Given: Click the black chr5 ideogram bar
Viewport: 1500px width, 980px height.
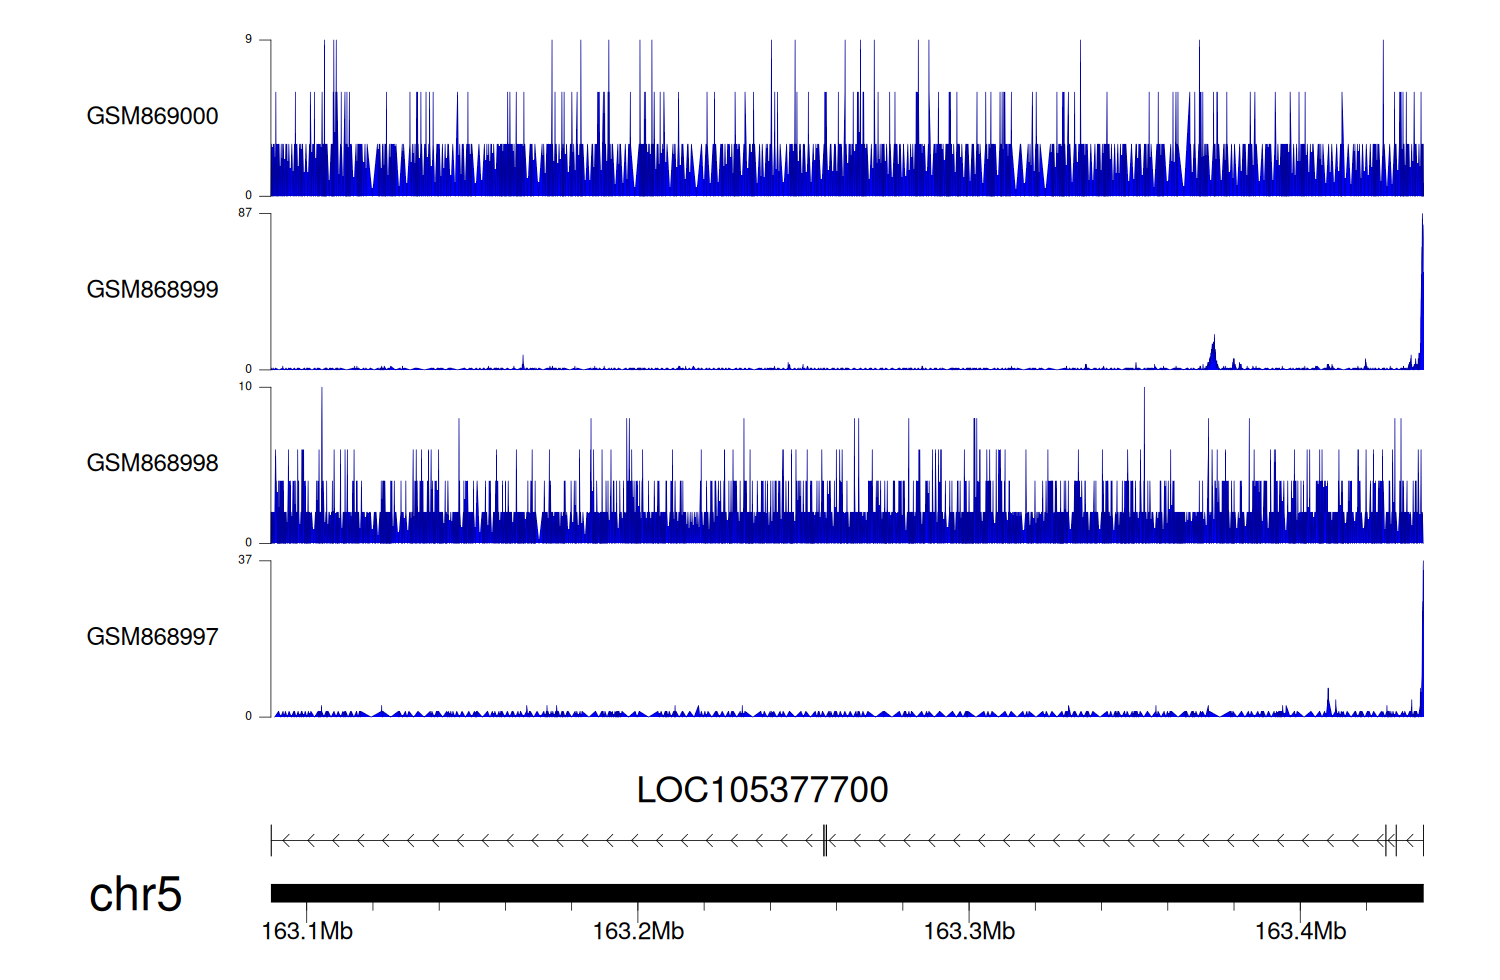Looking at the screenshot, I should 846,893.
